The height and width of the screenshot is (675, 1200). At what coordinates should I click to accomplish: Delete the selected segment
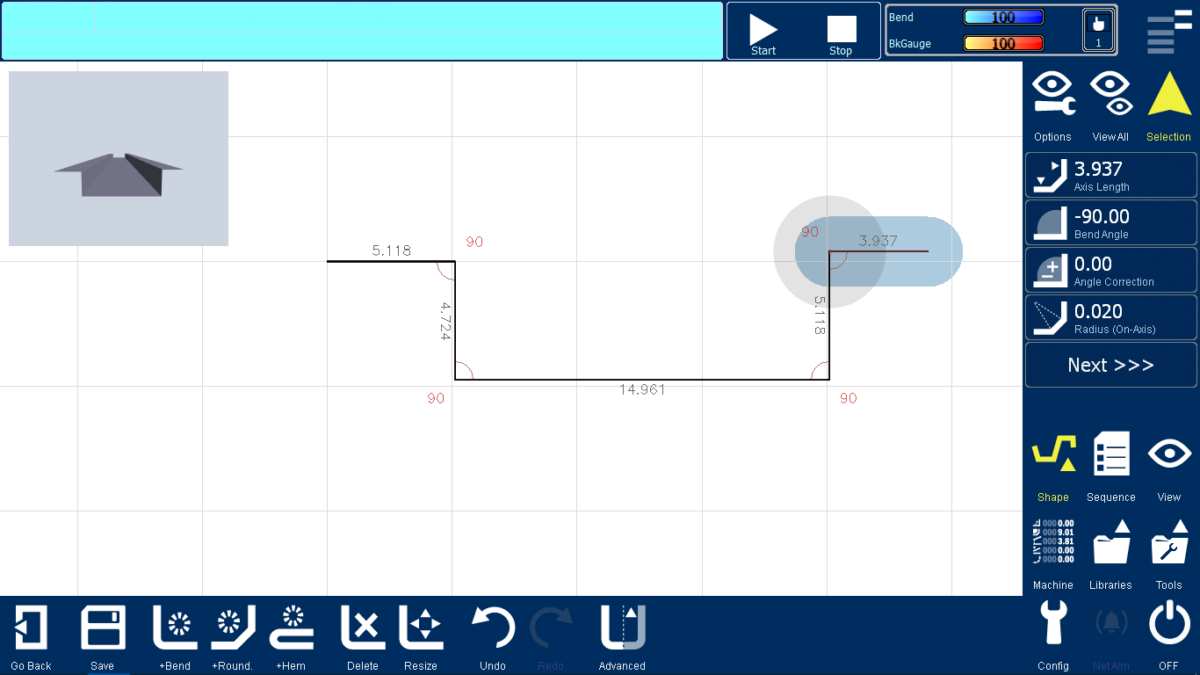(362, 636)
